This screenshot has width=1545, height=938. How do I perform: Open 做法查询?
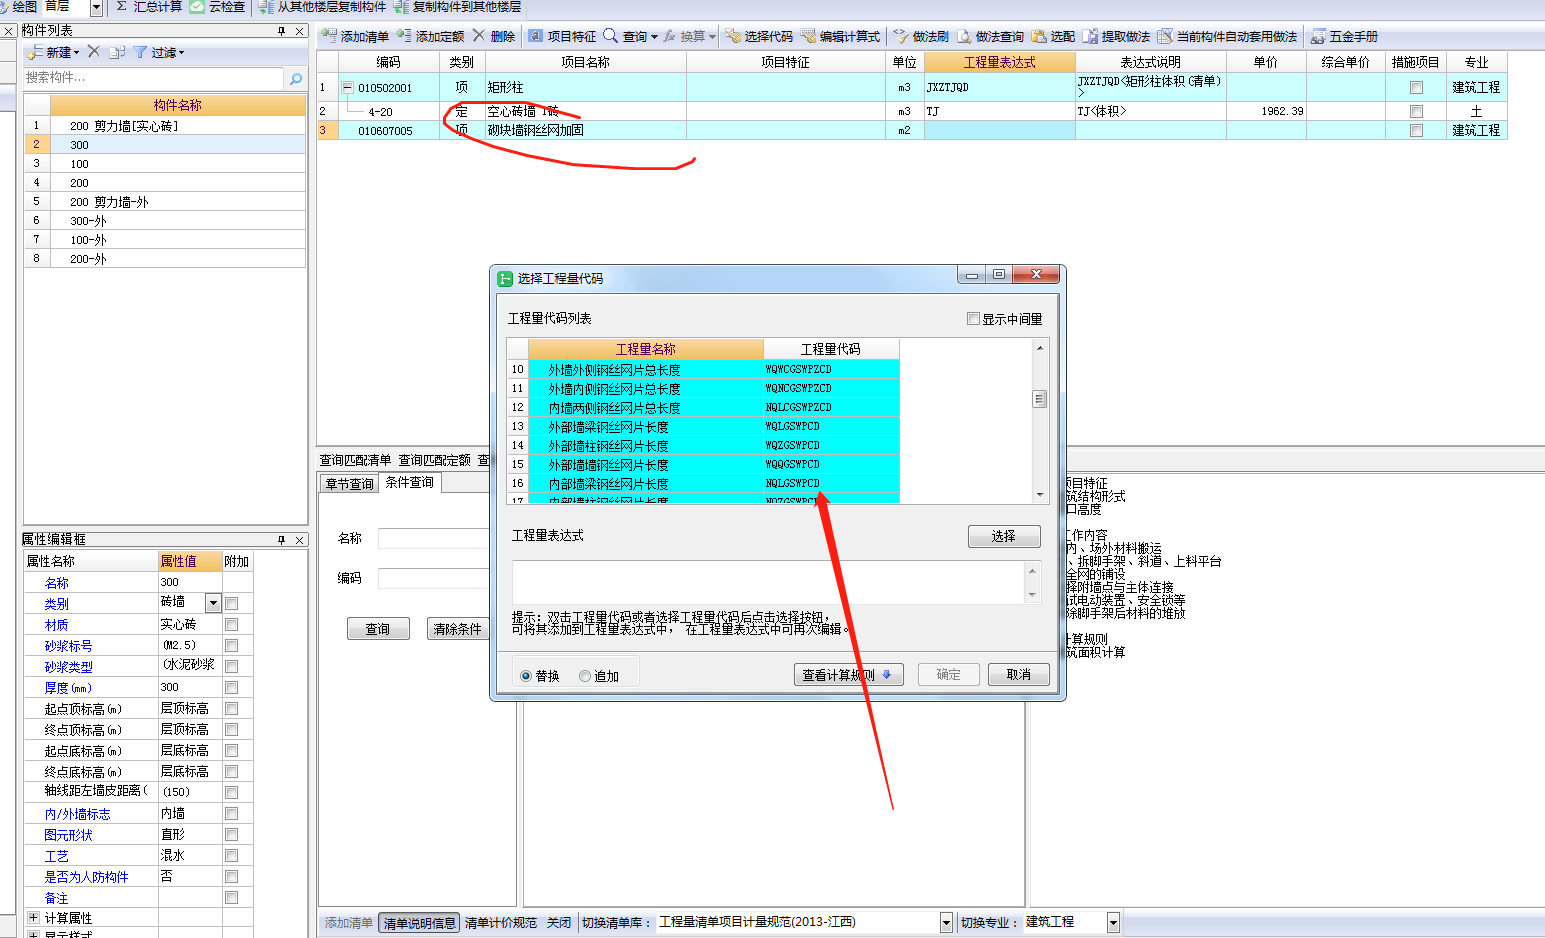(991, 36)
